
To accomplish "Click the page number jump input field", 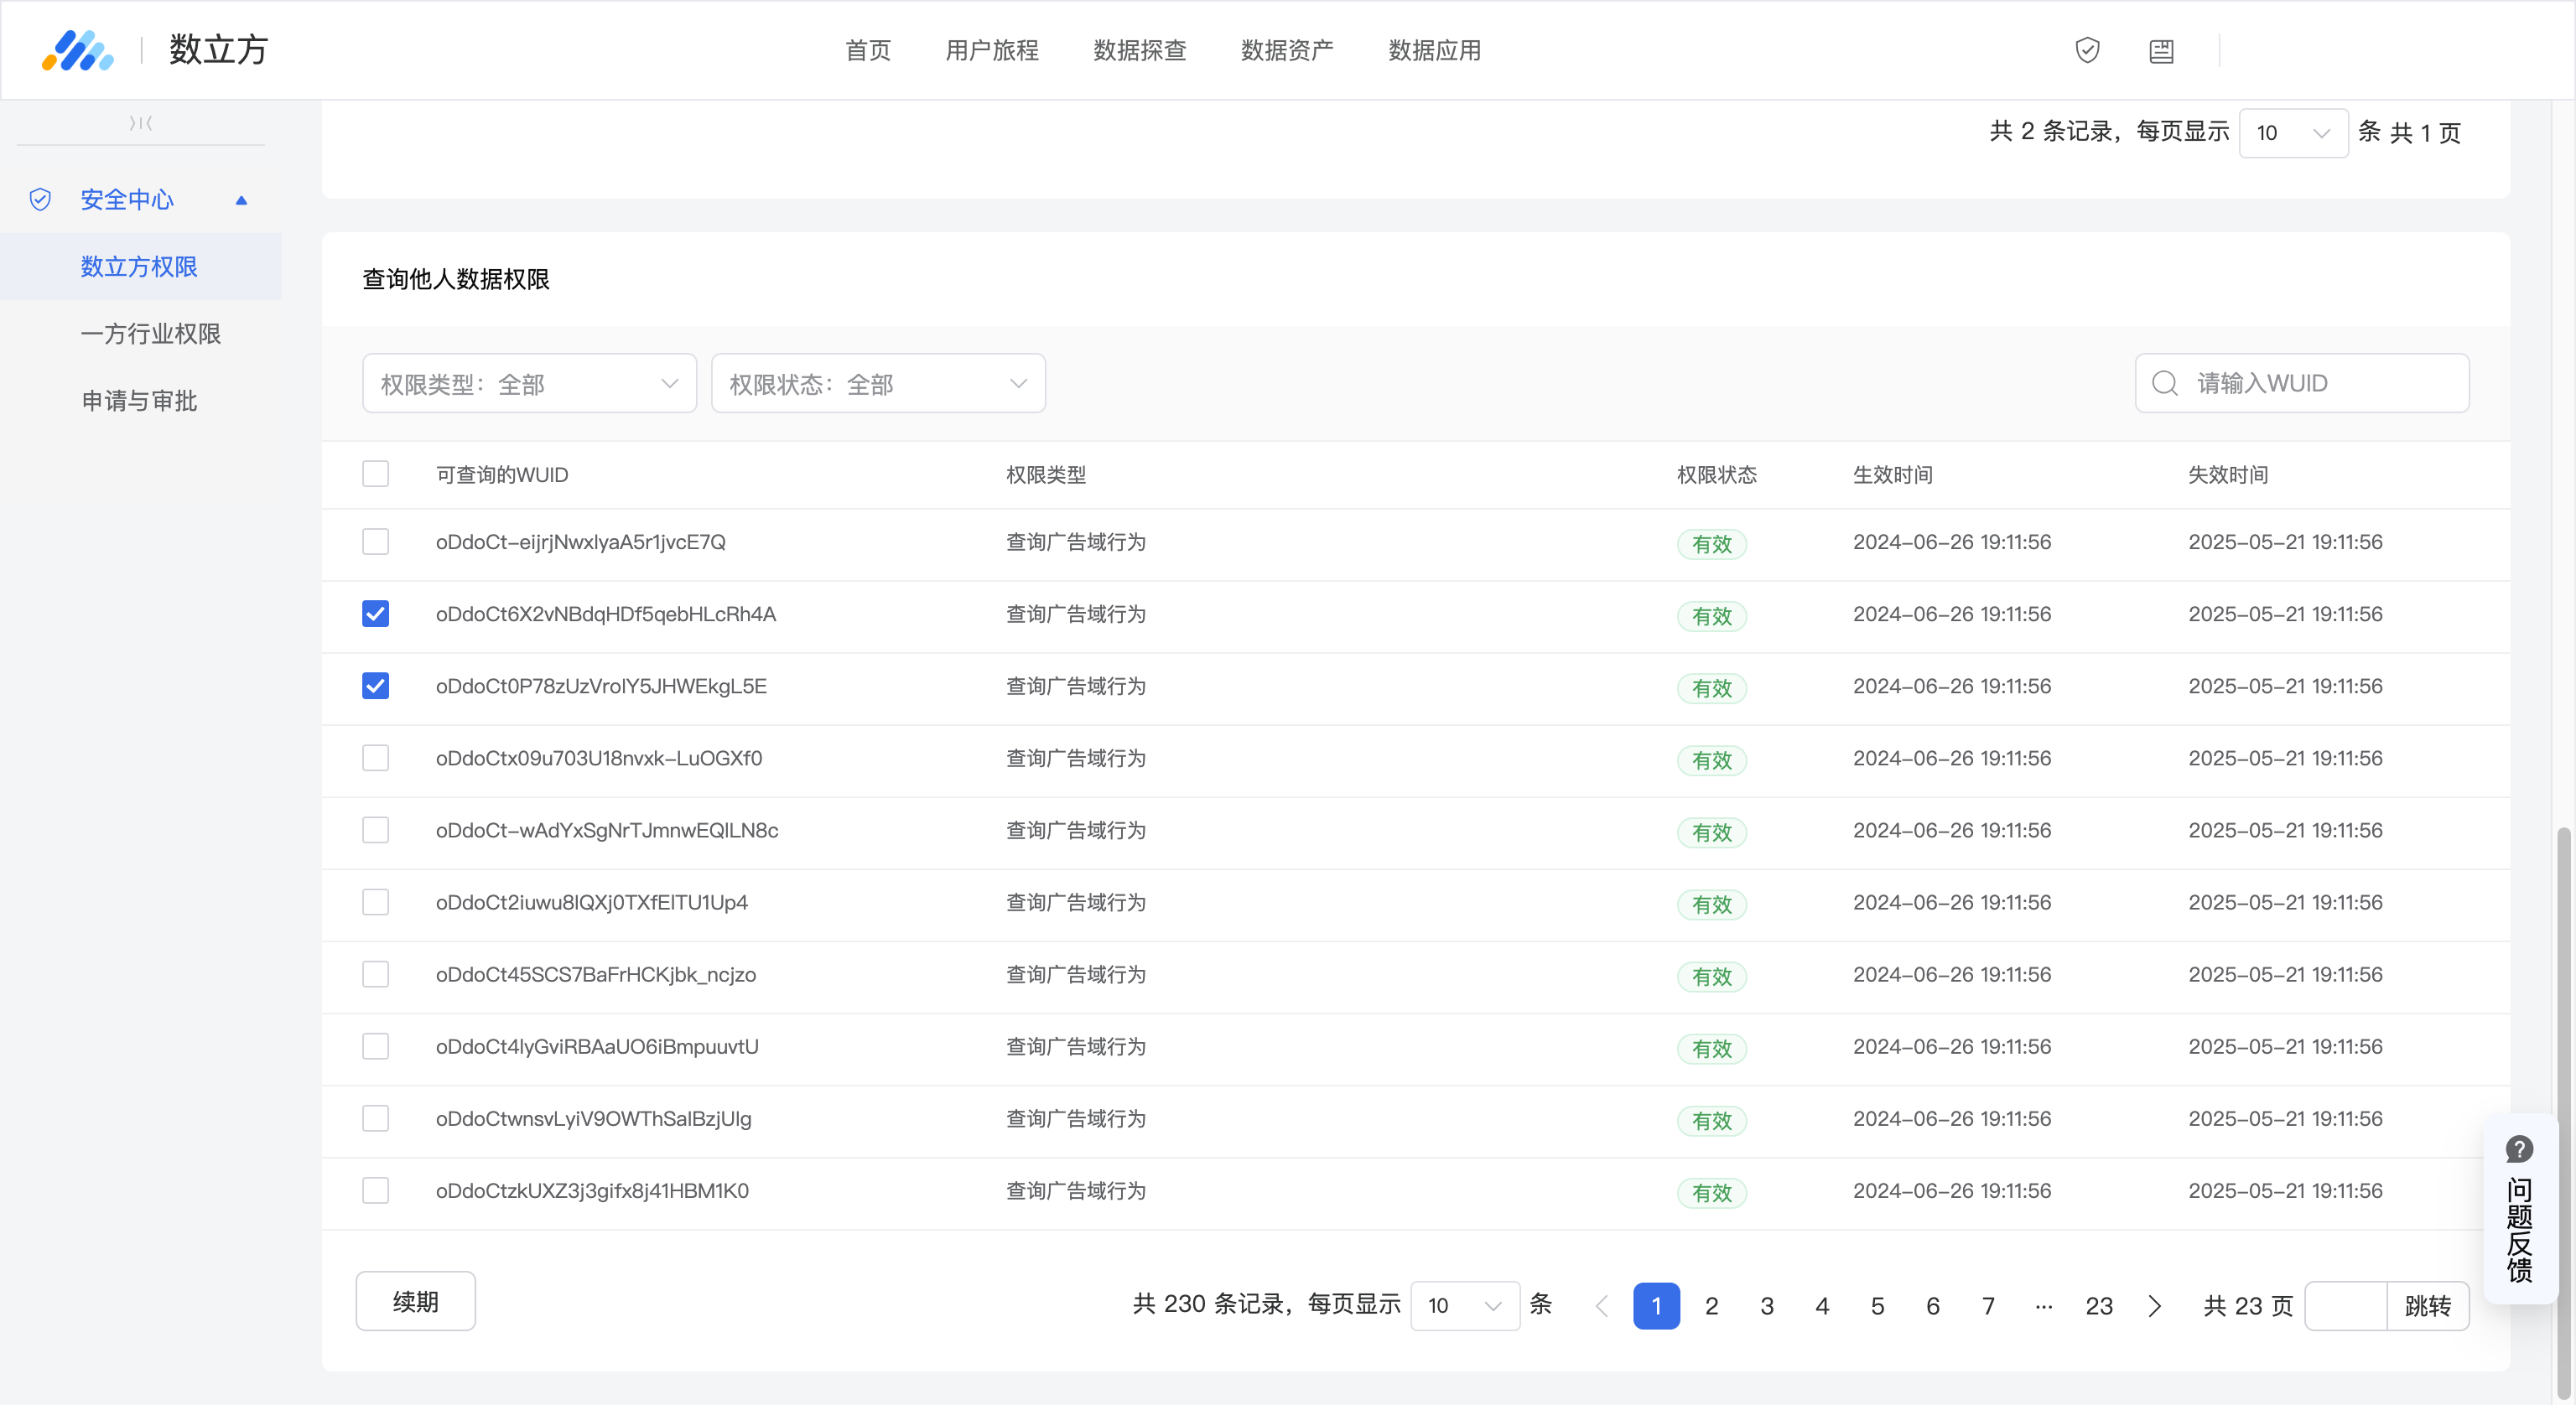I will 2346,1306.
